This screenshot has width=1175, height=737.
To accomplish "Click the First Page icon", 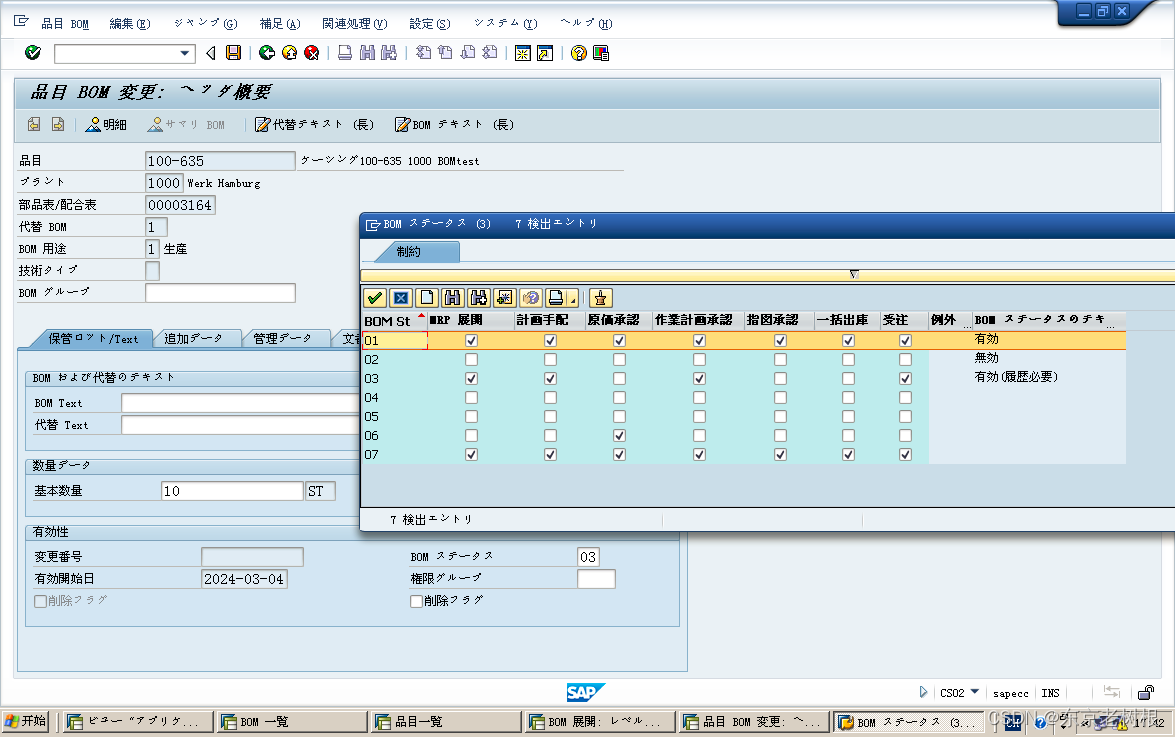I will (x=423, y=52).
